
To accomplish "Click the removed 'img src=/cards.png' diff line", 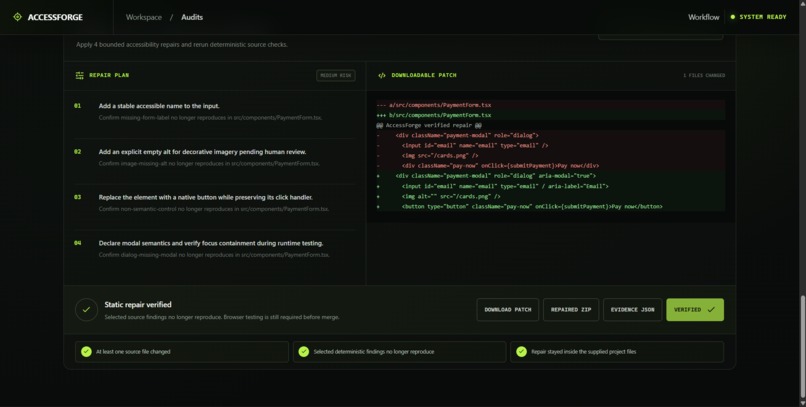I will click(x=551, y=155).
